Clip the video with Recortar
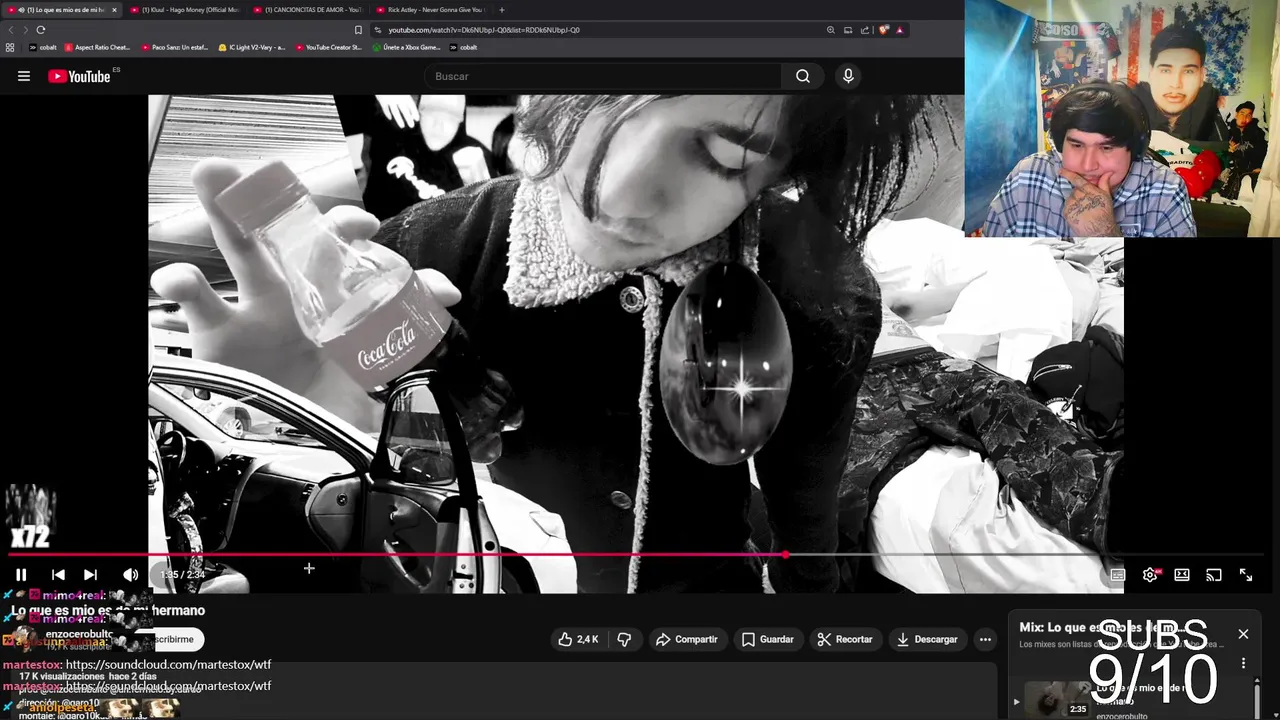The height and width of the screenshot is (720, 1280). [845, 639]
